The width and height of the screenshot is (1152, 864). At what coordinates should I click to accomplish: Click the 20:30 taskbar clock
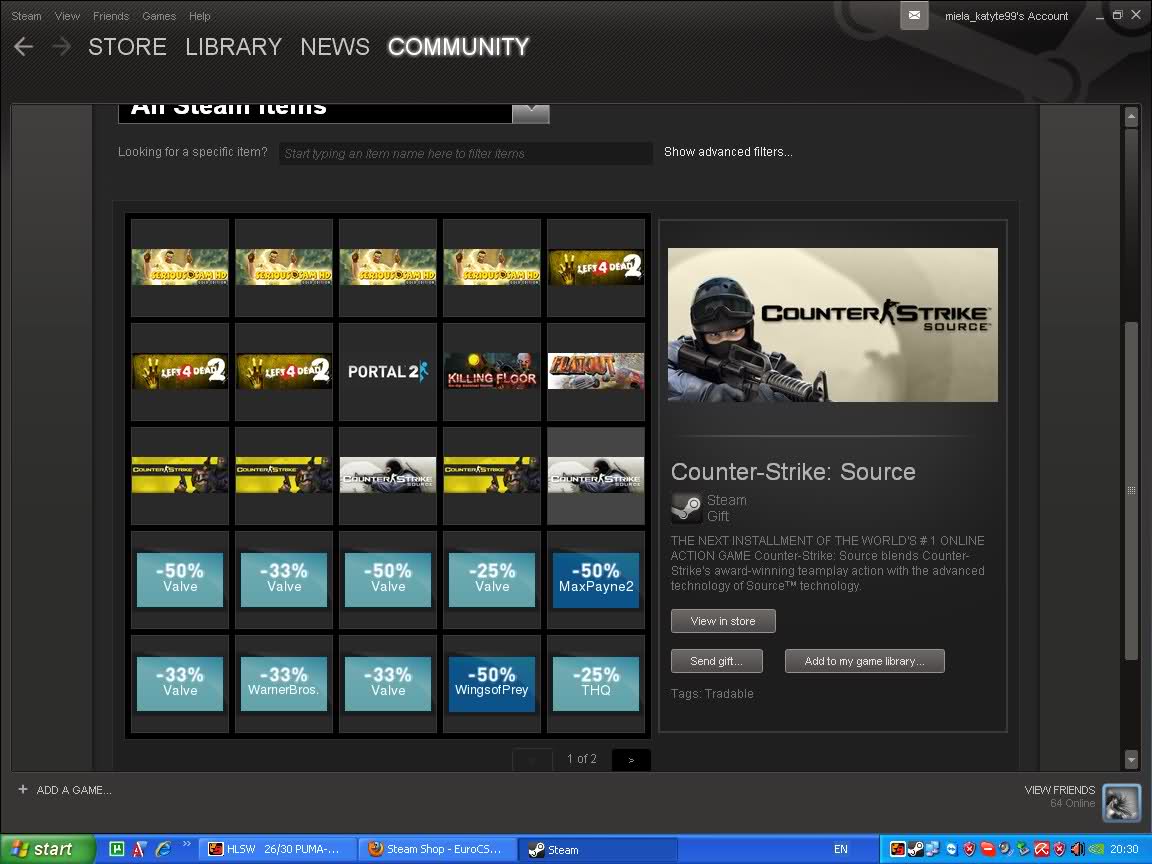pyautogui.click(x=1124, y=849)
